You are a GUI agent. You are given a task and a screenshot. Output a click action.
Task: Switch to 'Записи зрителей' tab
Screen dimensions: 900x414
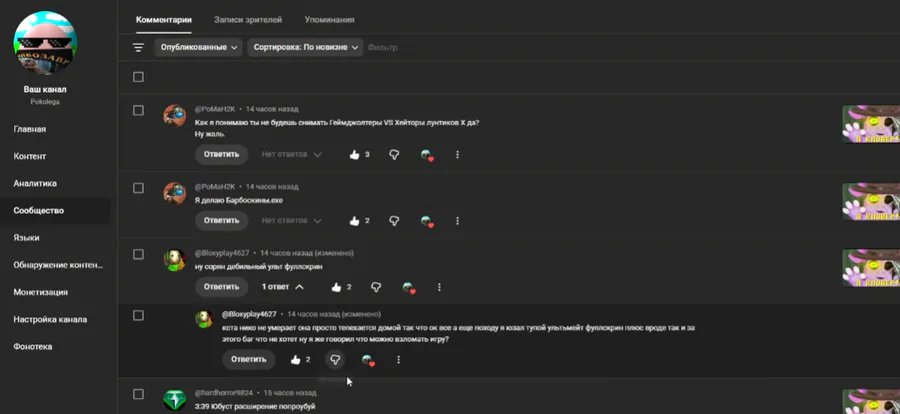coord(248,20)
